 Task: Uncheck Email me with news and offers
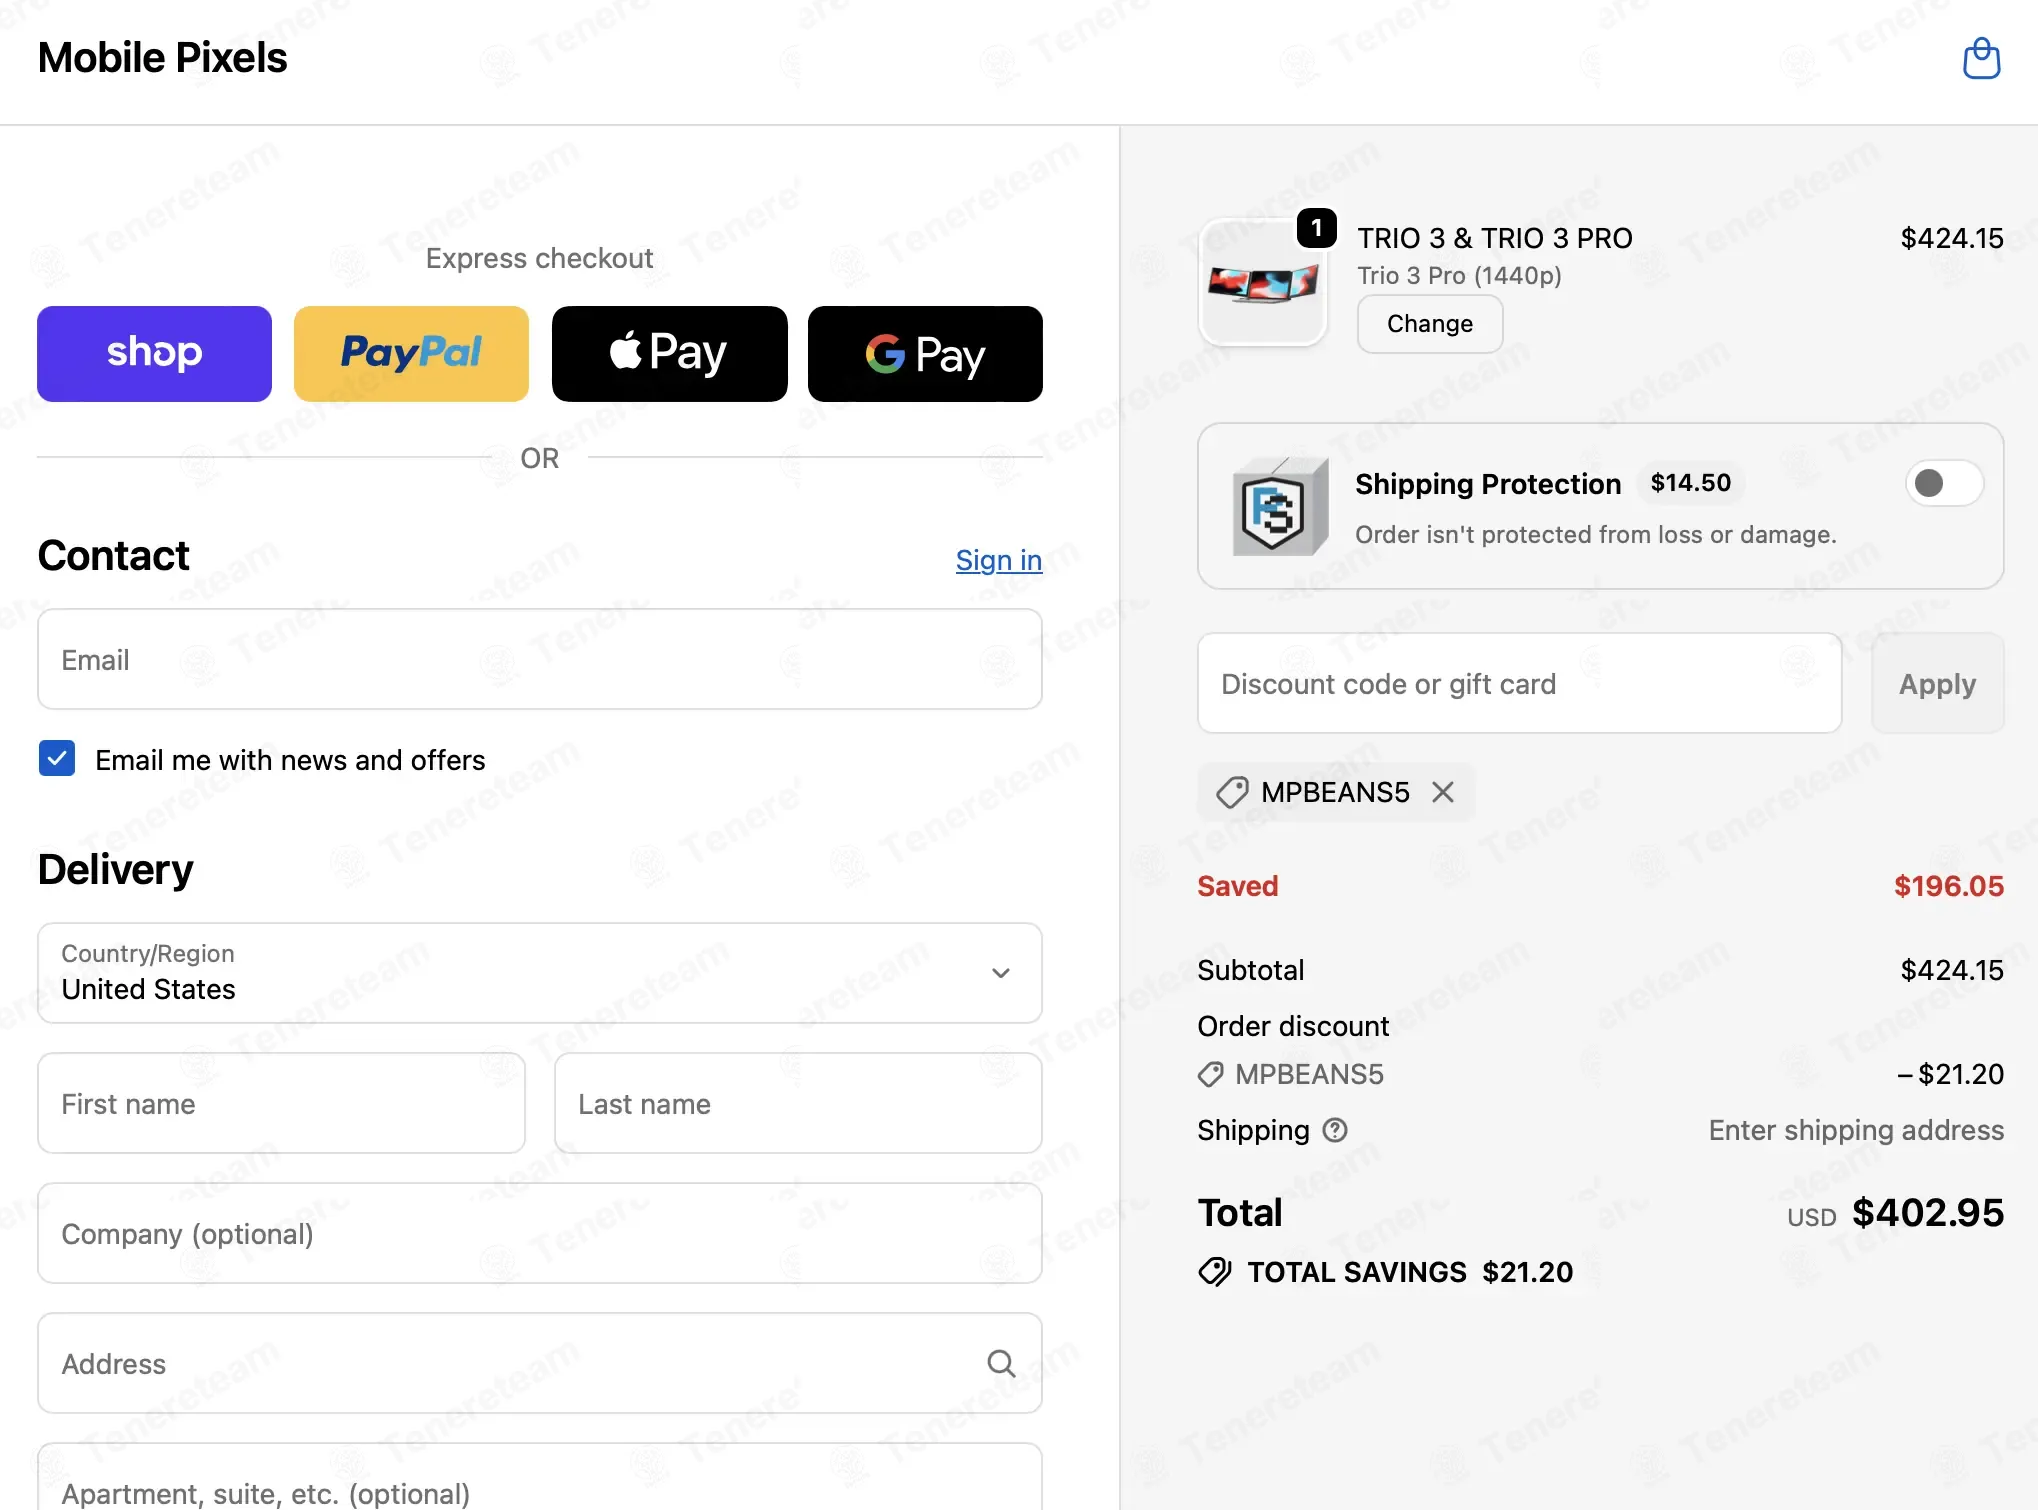tap(57, 759)
